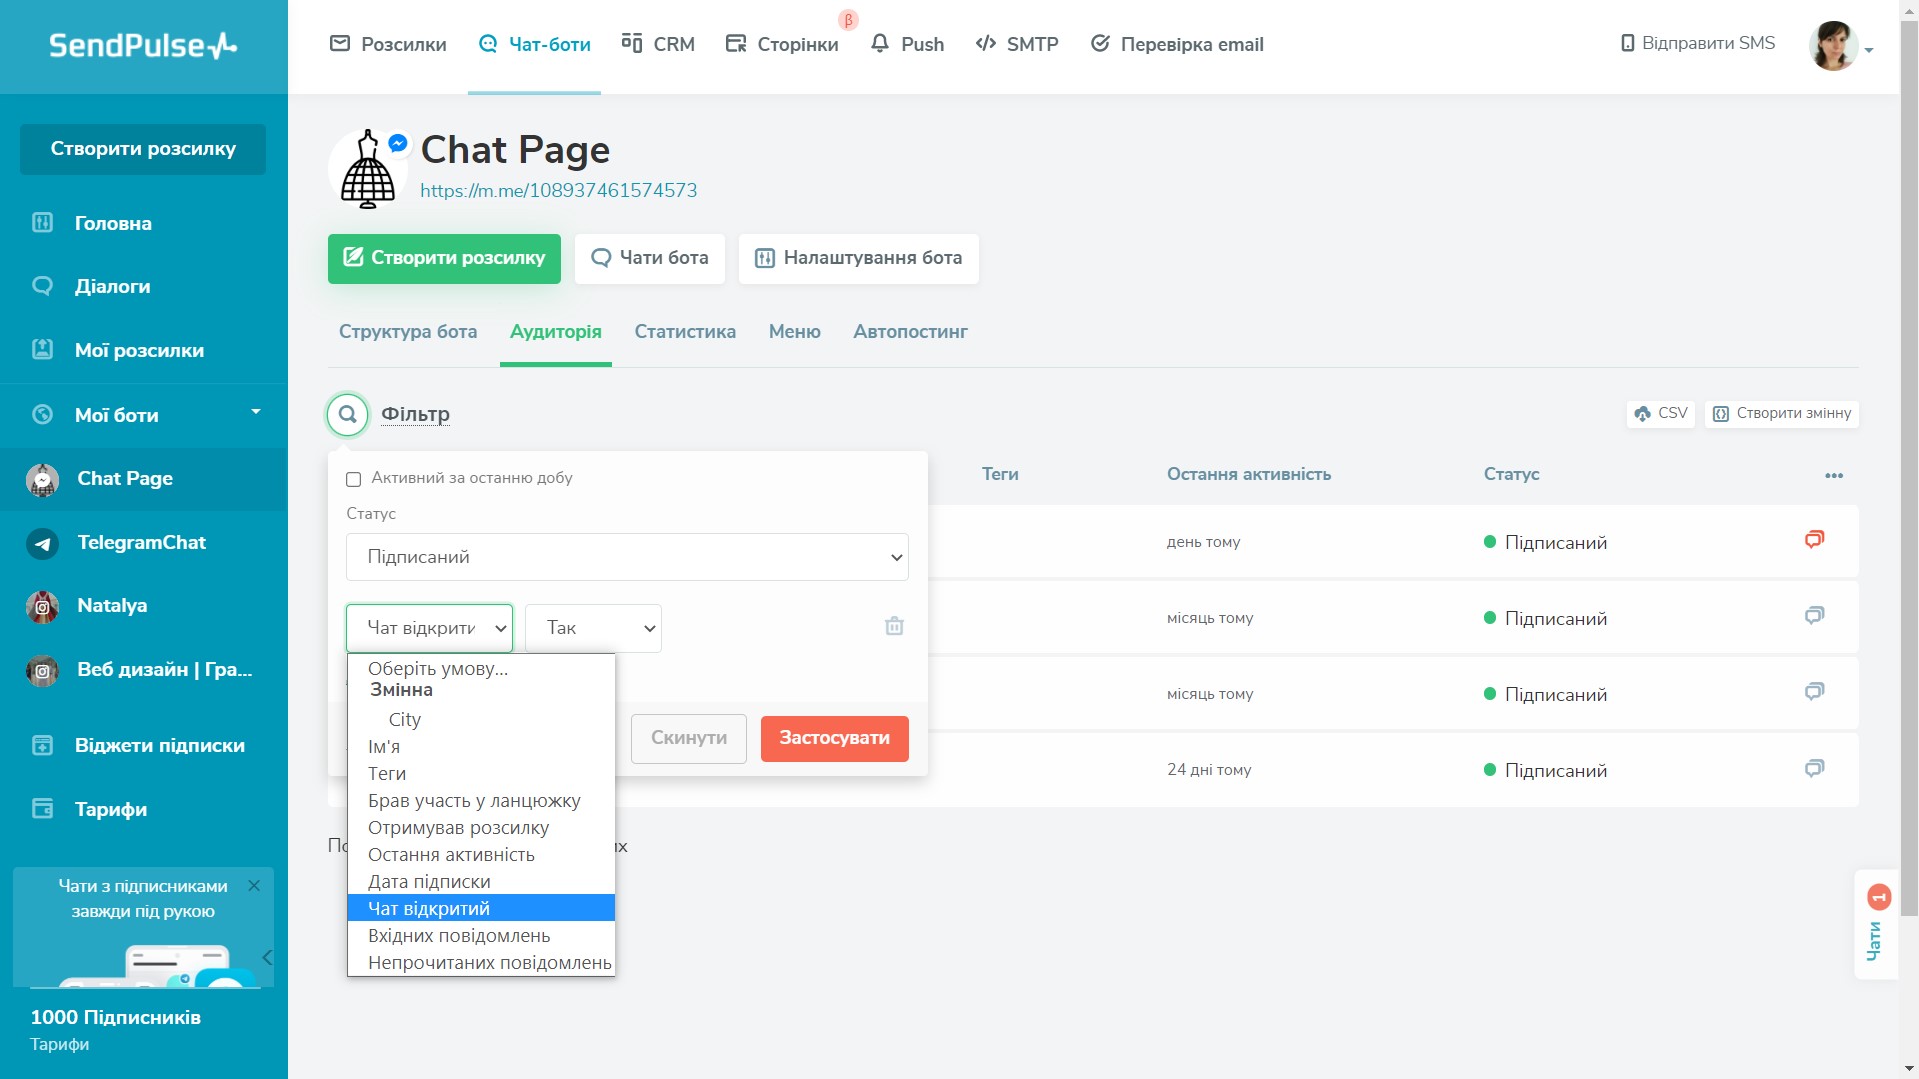Delete the filter condition with trash icon
This screenshot has height=1079, width=1919.
(894, 626)
